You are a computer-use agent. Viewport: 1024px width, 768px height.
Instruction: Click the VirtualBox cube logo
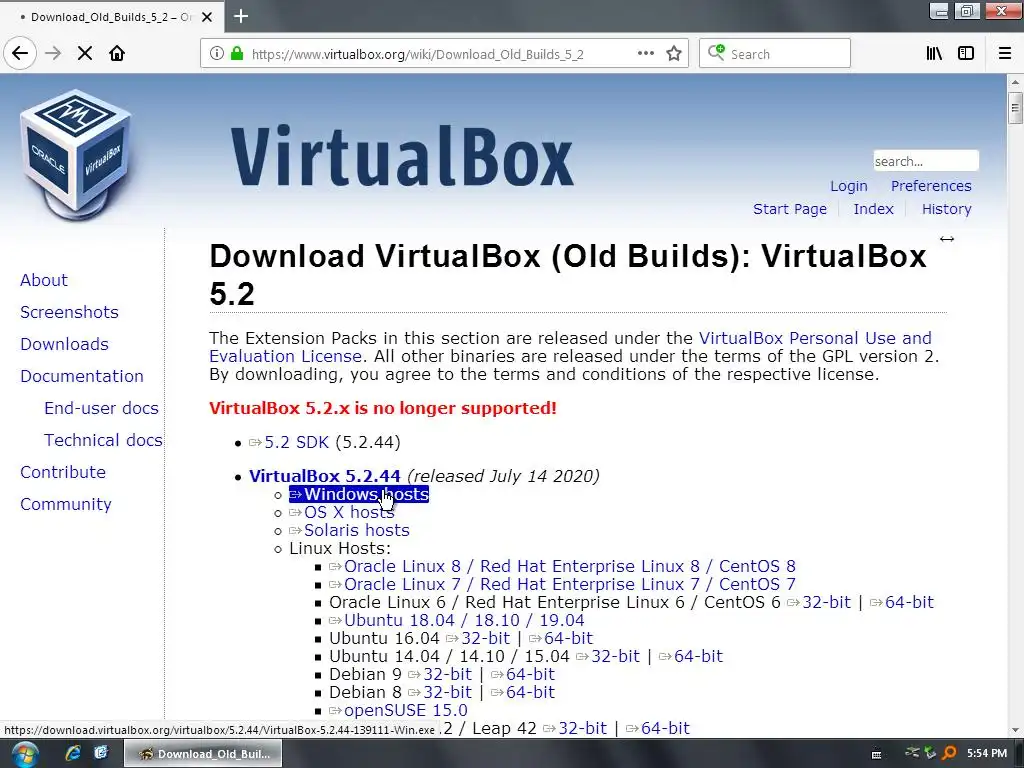76,155
